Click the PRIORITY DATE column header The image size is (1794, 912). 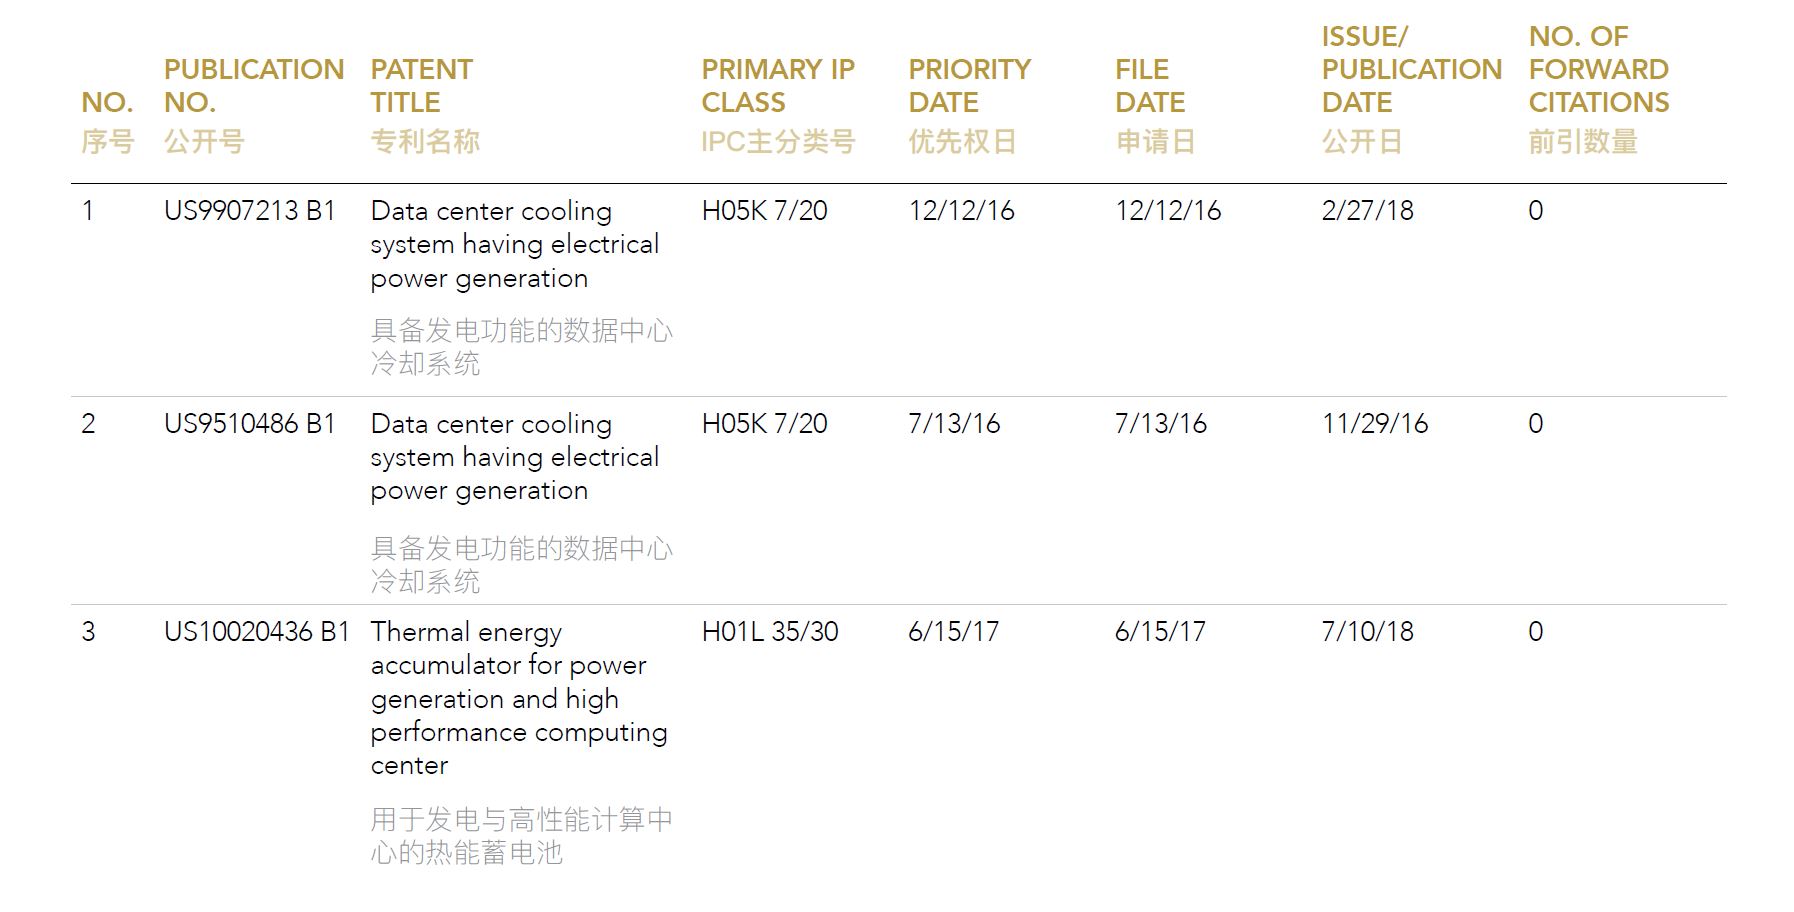pyautogui.click(x=969, y=105)
